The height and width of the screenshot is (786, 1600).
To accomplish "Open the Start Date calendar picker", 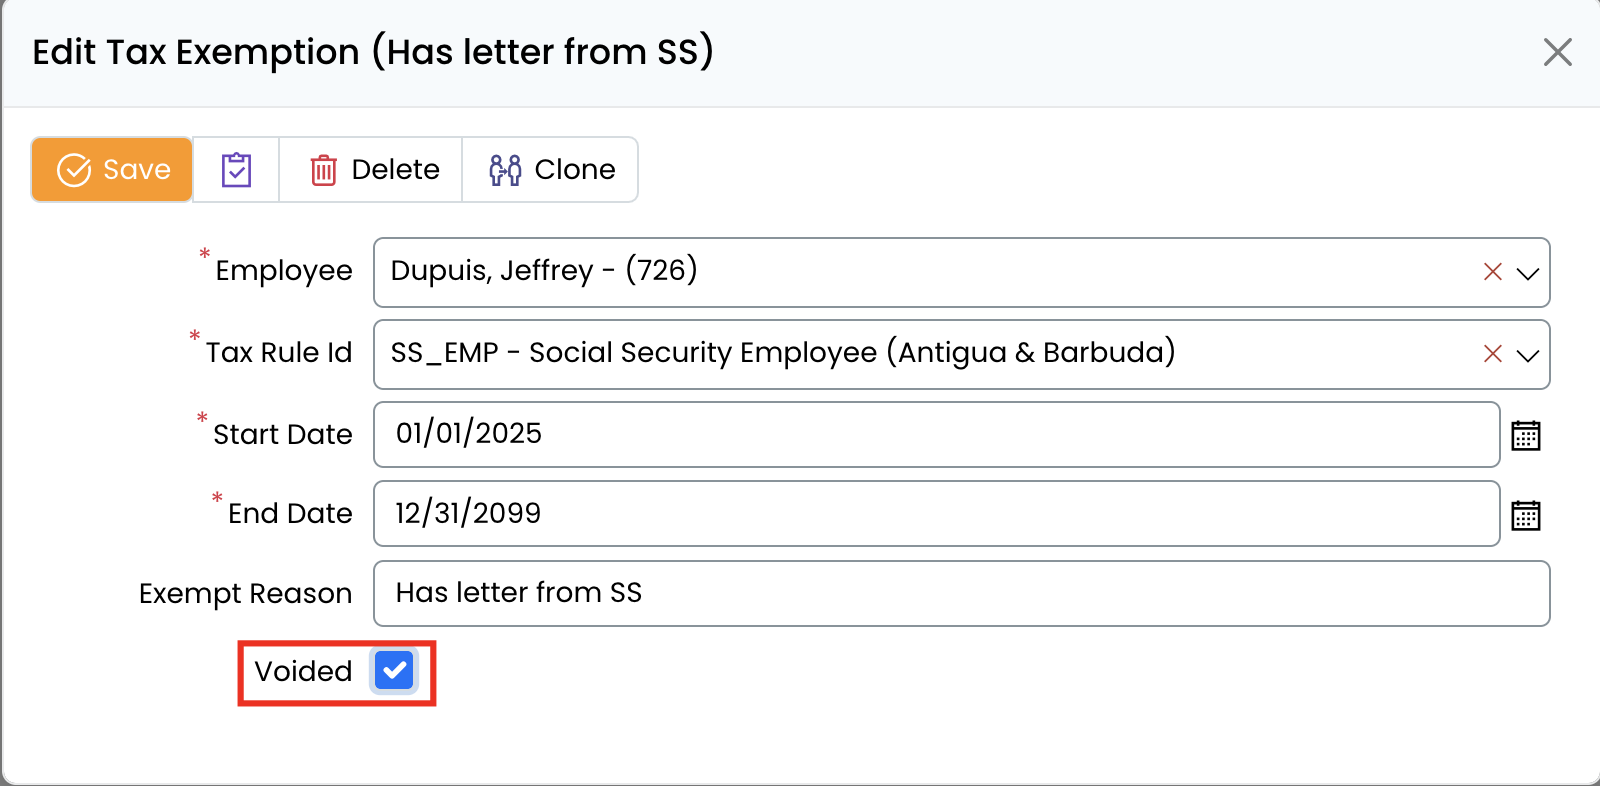I will tap(1525, 435).
